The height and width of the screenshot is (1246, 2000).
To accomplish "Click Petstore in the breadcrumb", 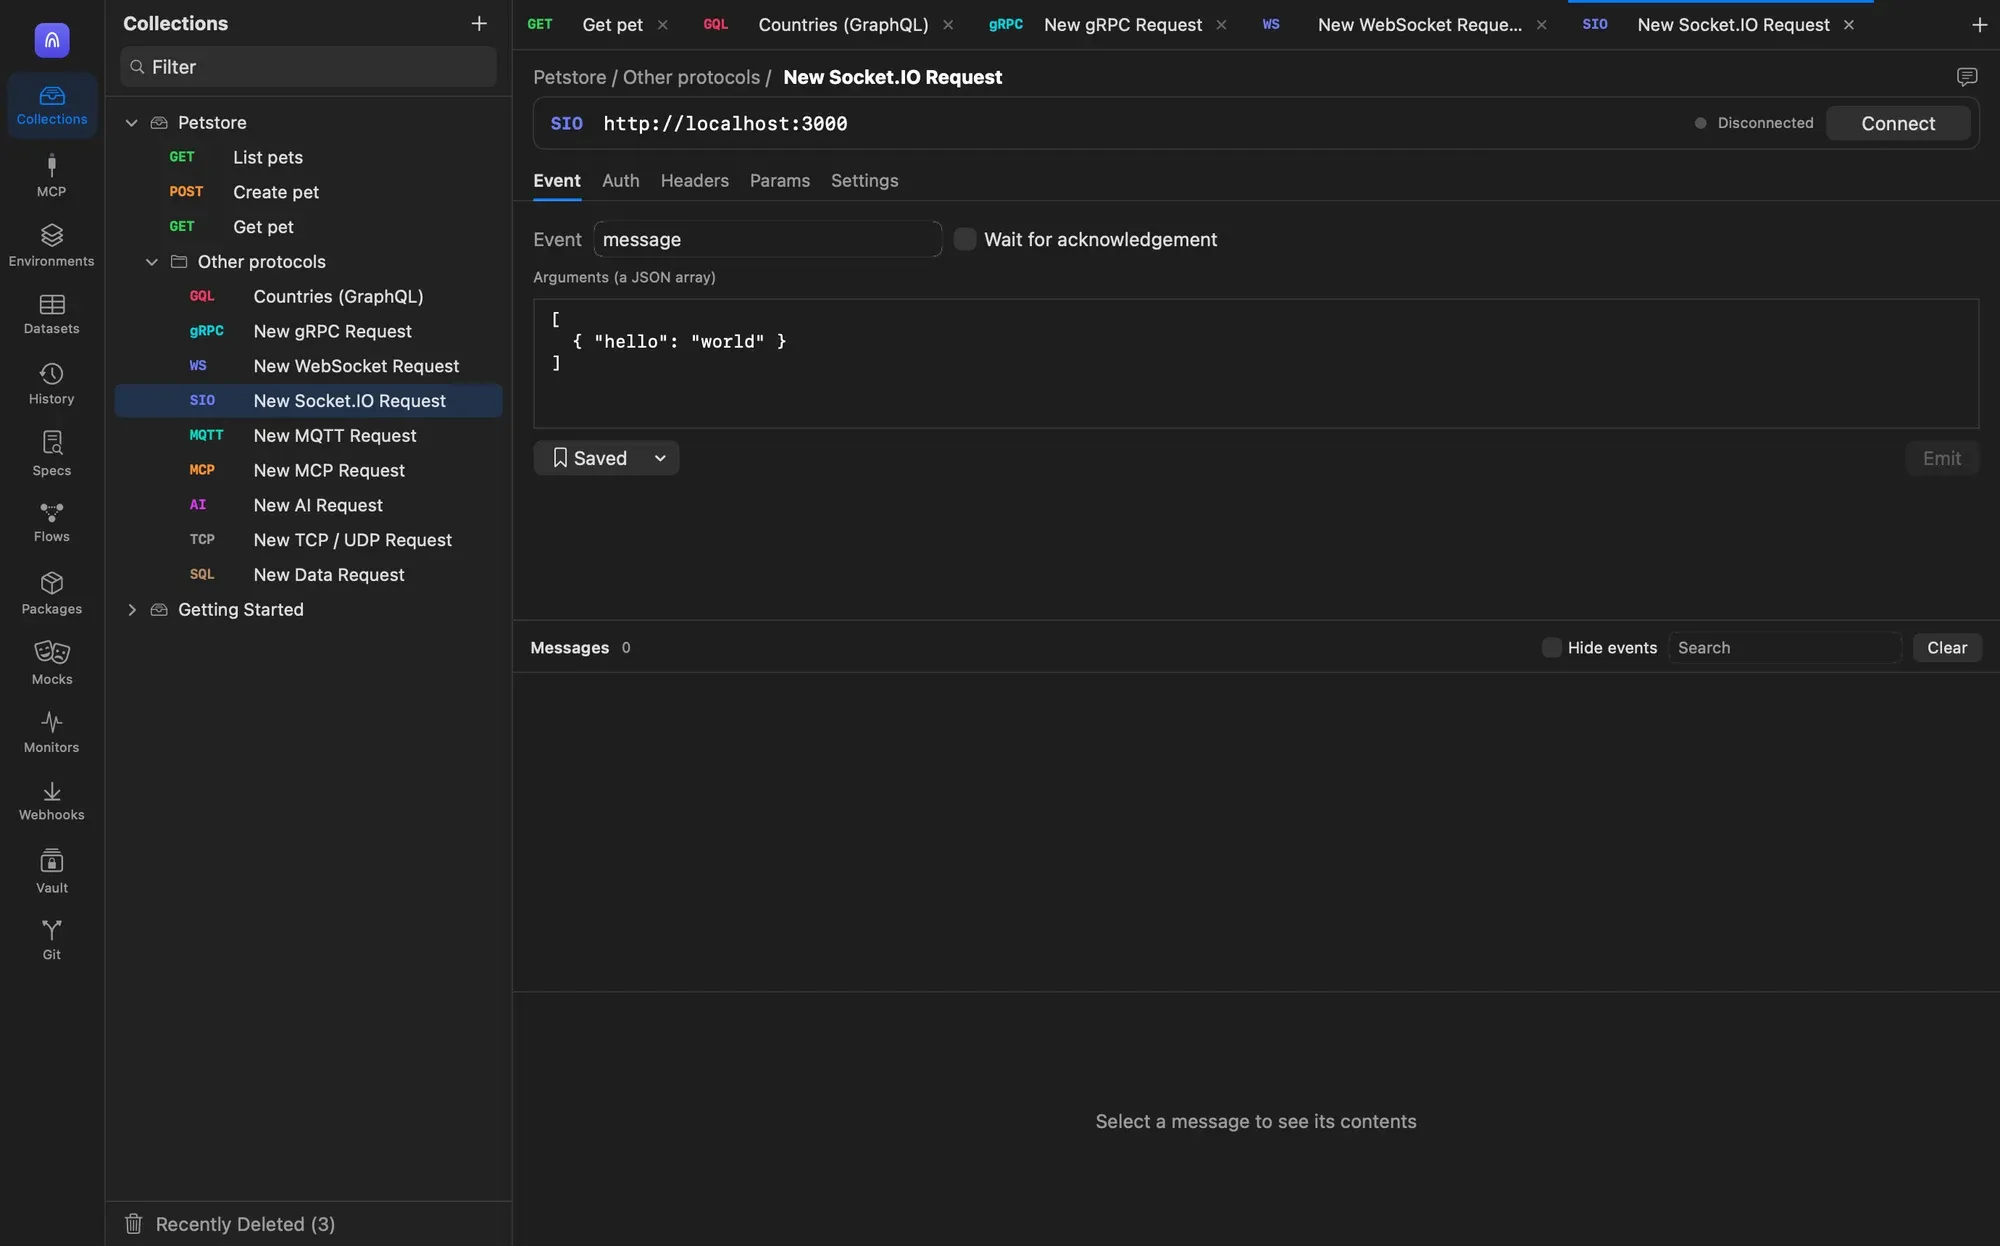I will [x=570, y=77].
